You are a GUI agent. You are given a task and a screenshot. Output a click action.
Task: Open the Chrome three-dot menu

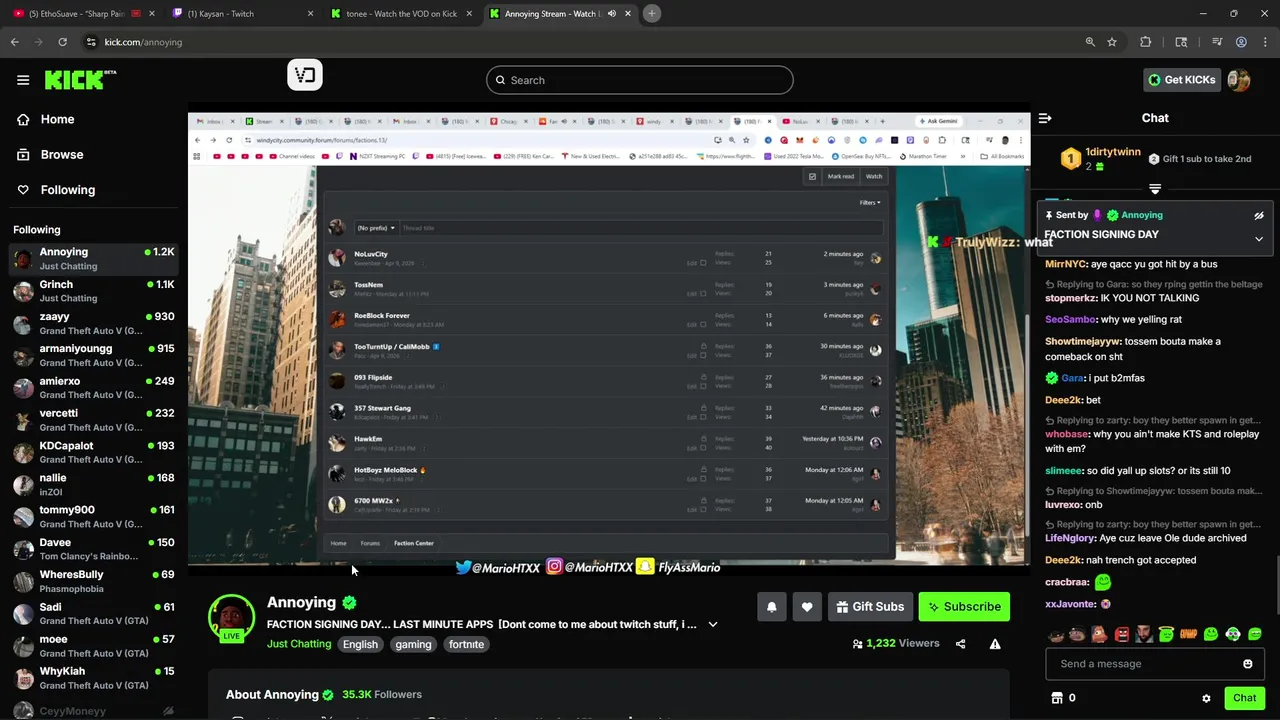[1265, 42]
